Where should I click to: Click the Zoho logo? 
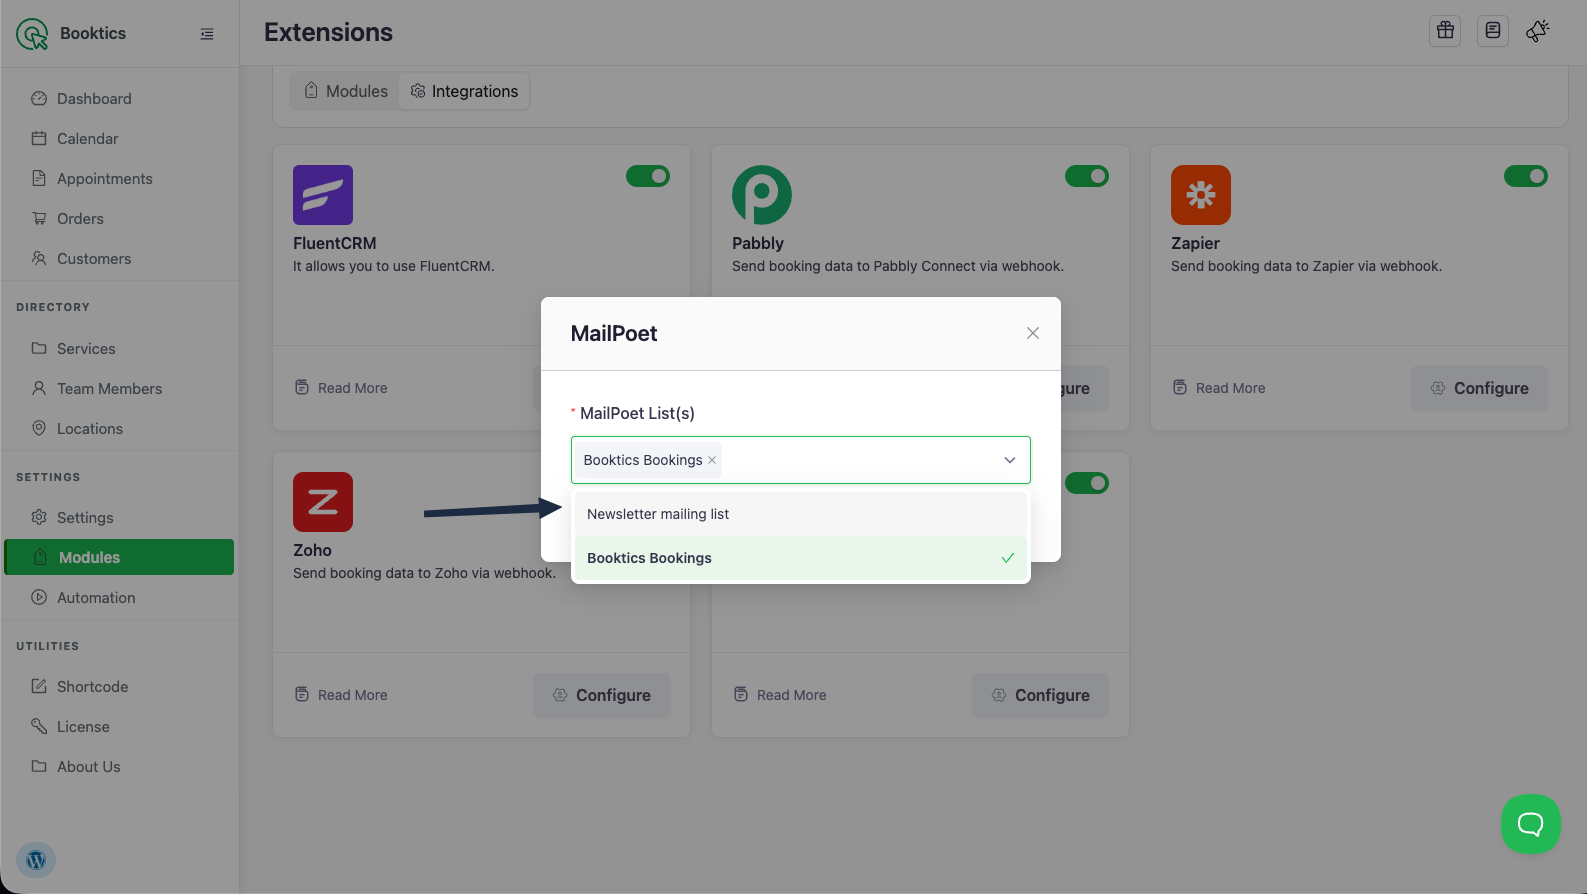click(x=323, y=502)
